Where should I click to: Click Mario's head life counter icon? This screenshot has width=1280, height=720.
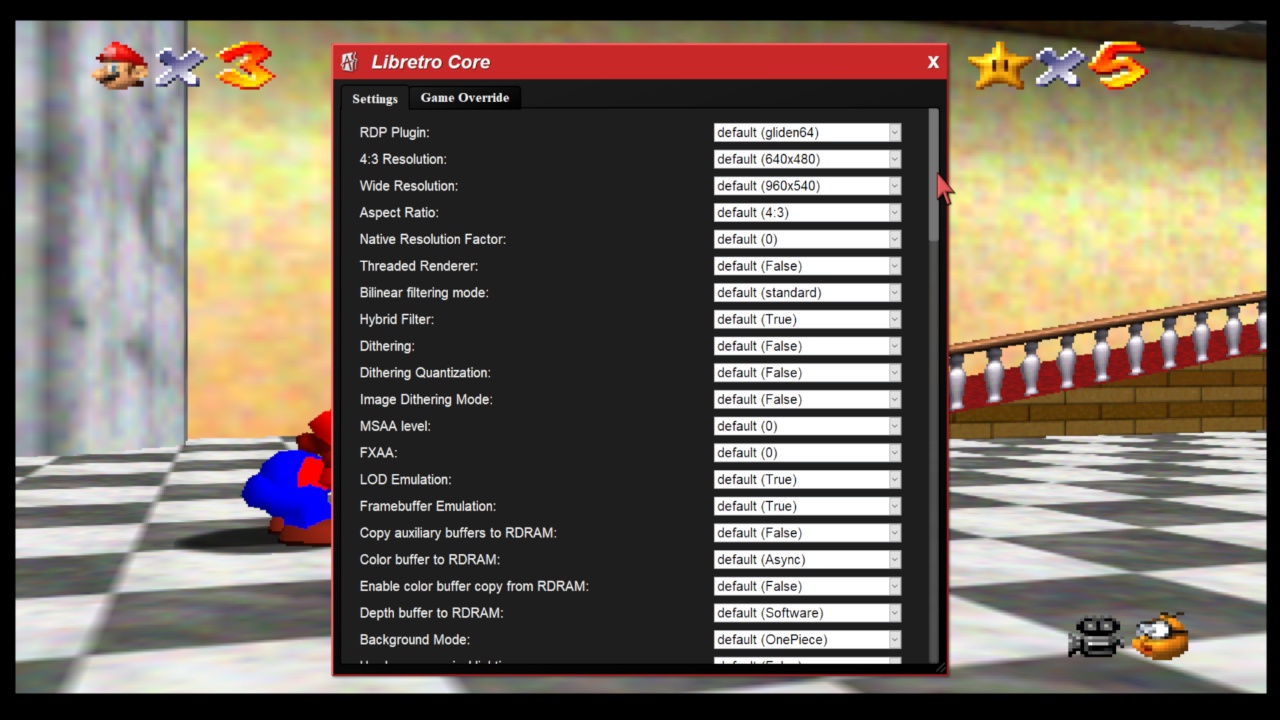click(120, 65)
